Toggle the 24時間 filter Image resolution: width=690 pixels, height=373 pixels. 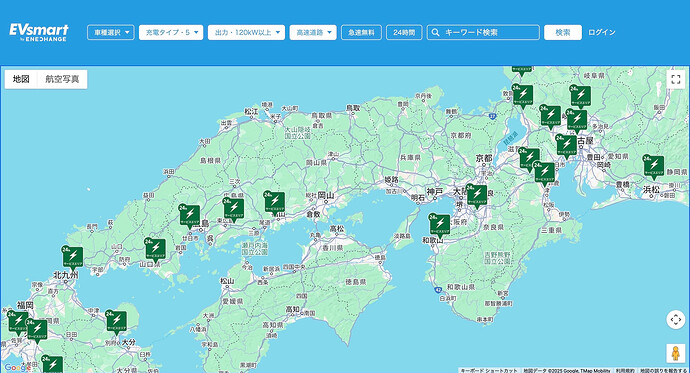point(404,32)
